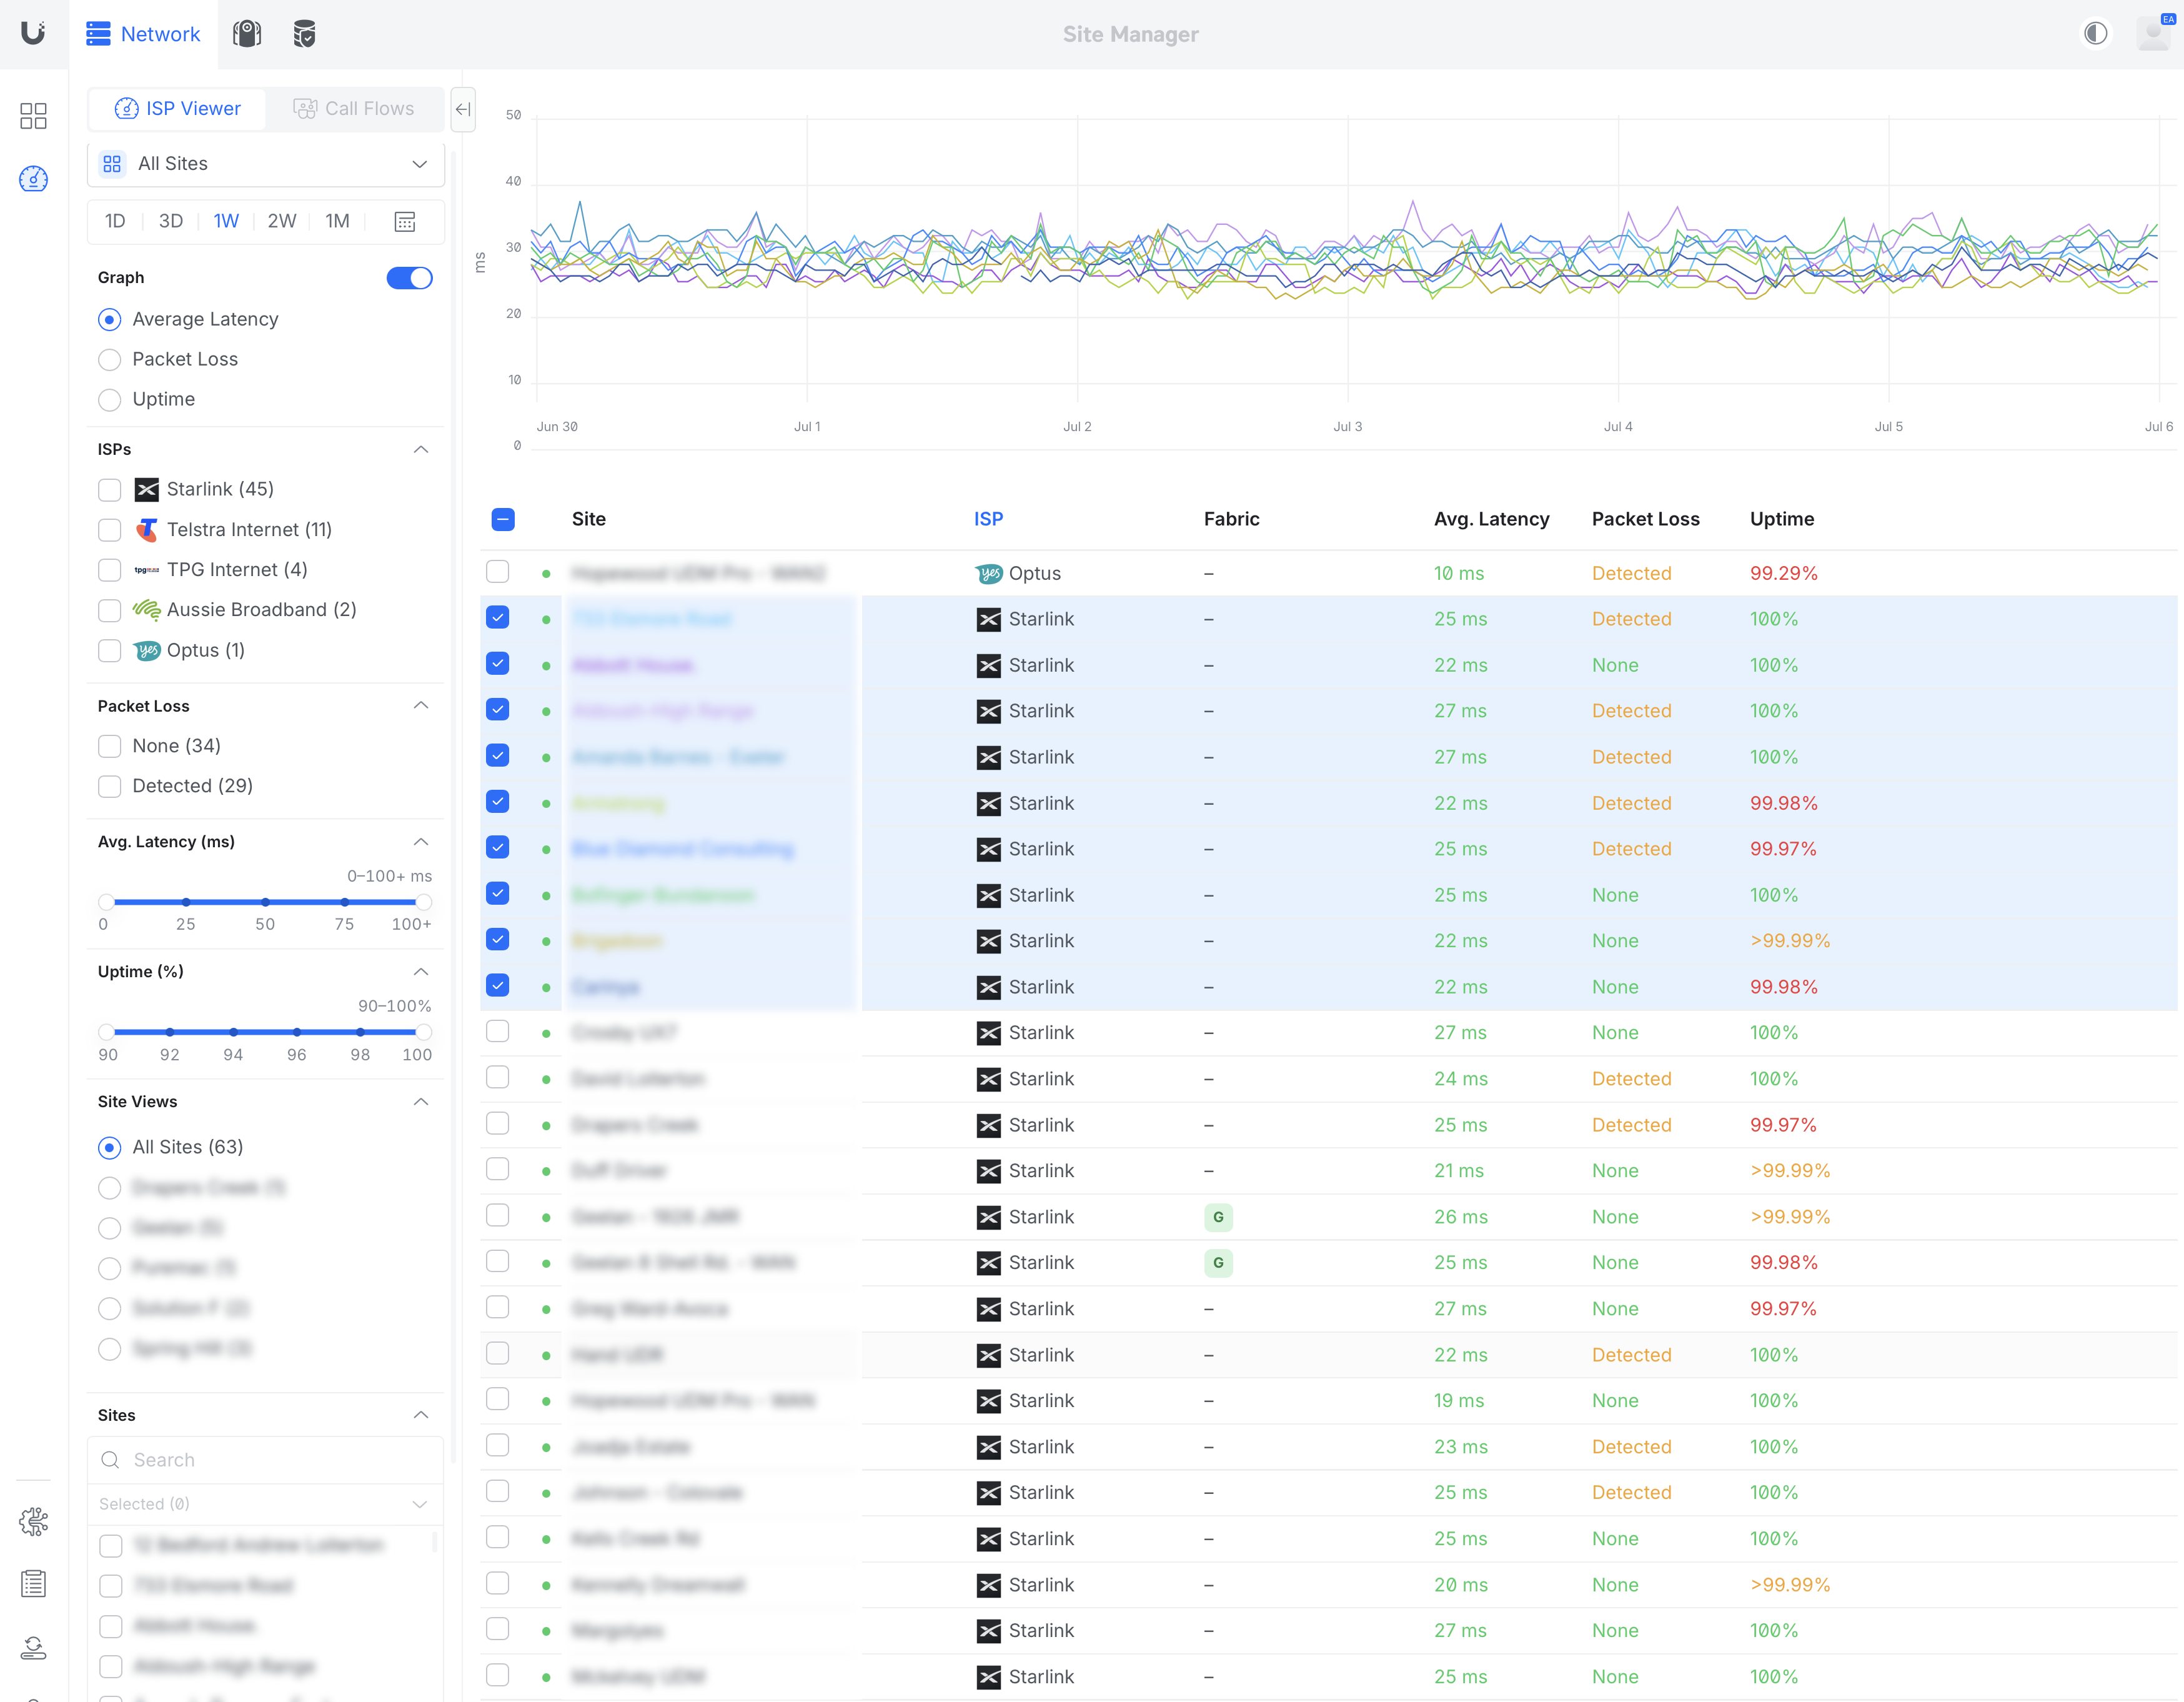This screenshot has width=2184, height=1702.
Task: Click the Avg. Latency slider max handle
Action: point(424,902)
